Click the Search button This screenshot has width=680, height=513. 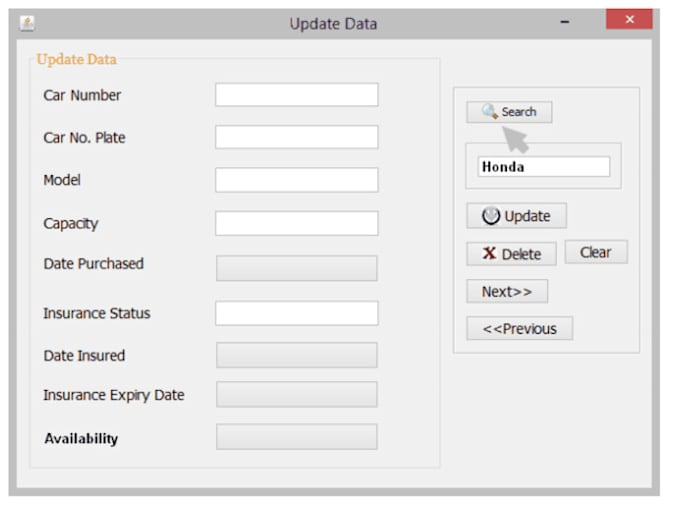click(x=509, y=112)
